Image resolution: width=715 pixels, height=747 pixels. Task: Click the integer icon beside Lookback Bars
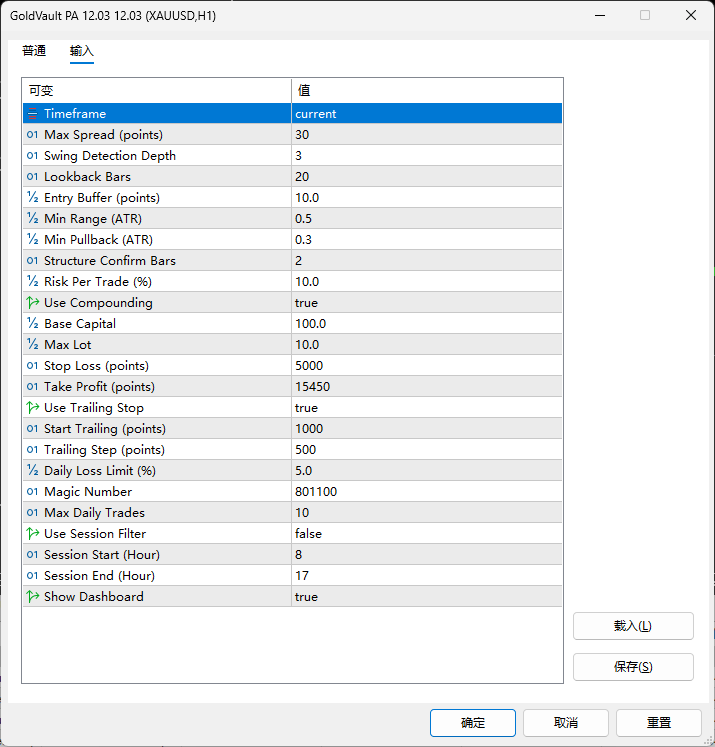pyautogui.click(x=32, y=177)
